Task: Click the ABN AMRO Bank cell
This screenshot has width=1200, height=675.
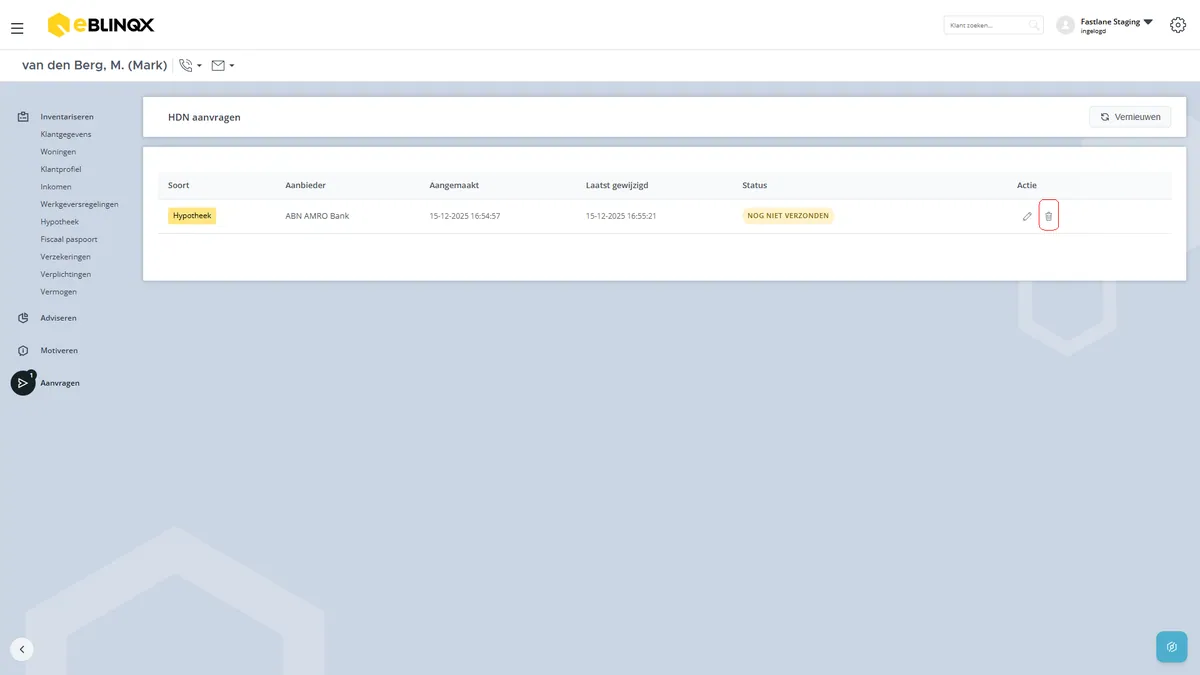Action: point(317,216)
